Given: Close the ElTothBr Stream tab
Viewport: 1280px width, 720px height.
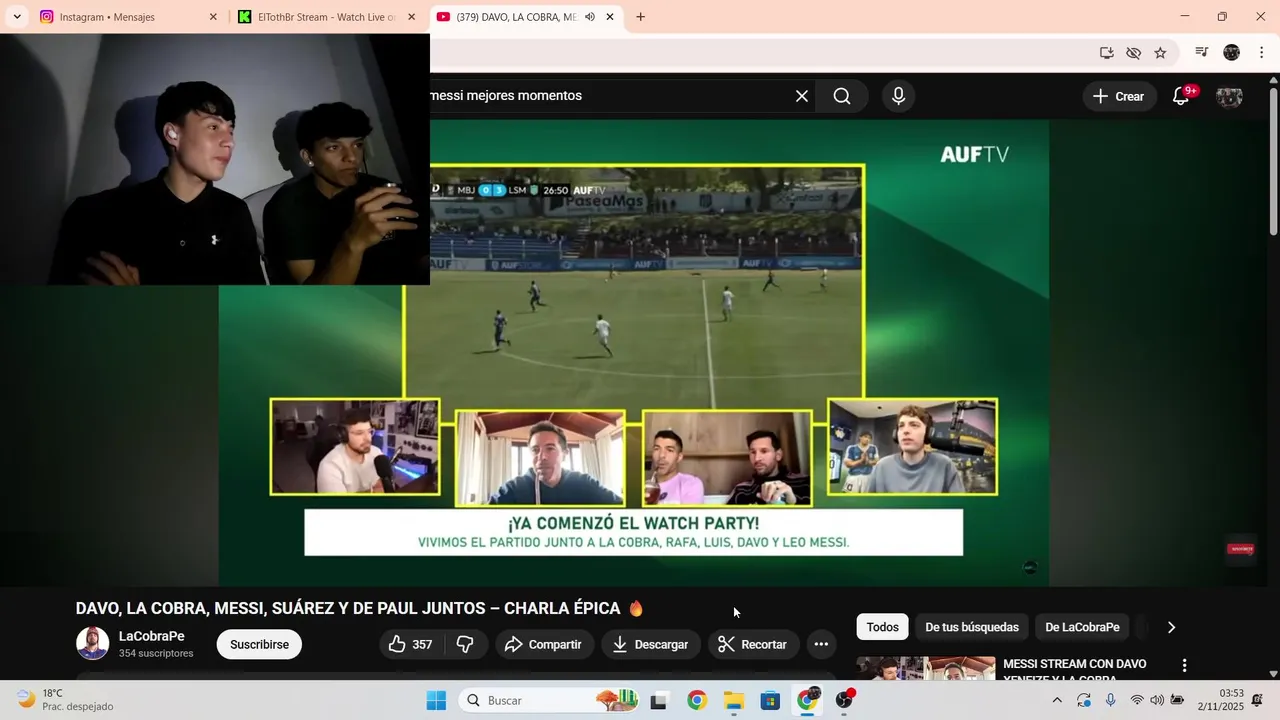Looking at the screenshot, I should pyautogui.click(x=411, y=17).
